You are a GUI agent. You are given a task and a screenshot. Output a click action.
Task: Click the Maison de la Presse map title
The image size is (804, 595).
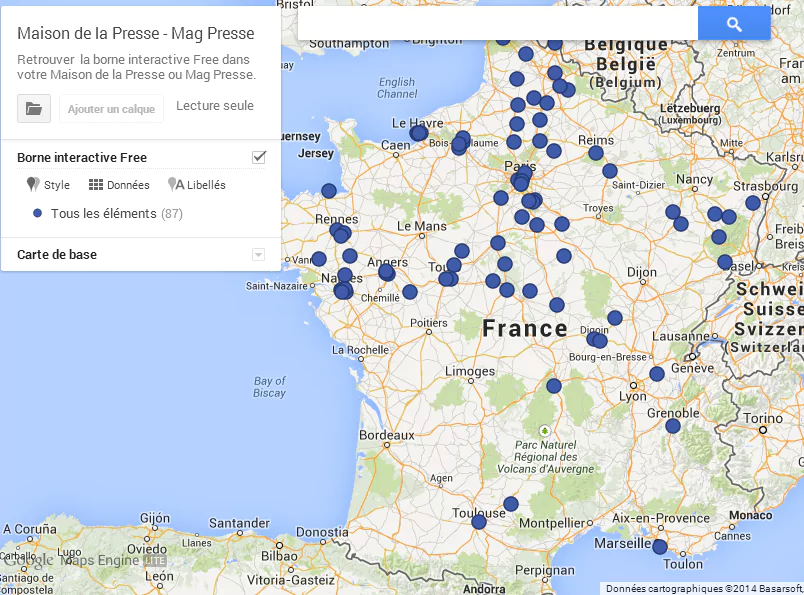click(x=136, y=33)
